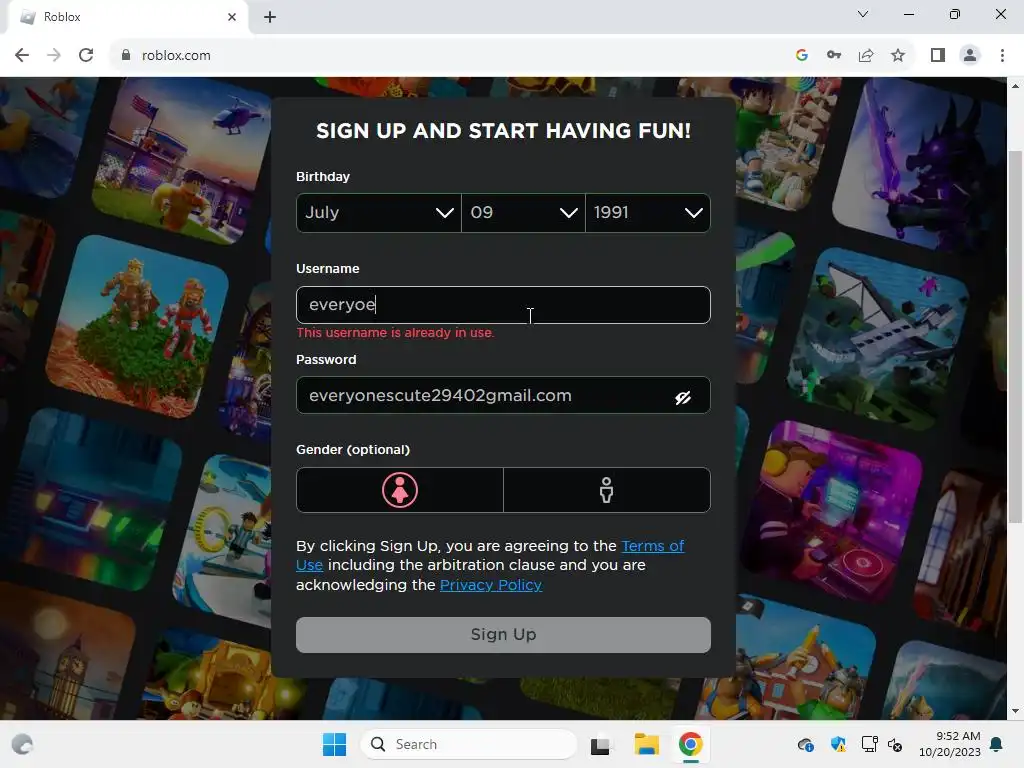
Task: Select the male gender option
Action: tap(607, 490)
